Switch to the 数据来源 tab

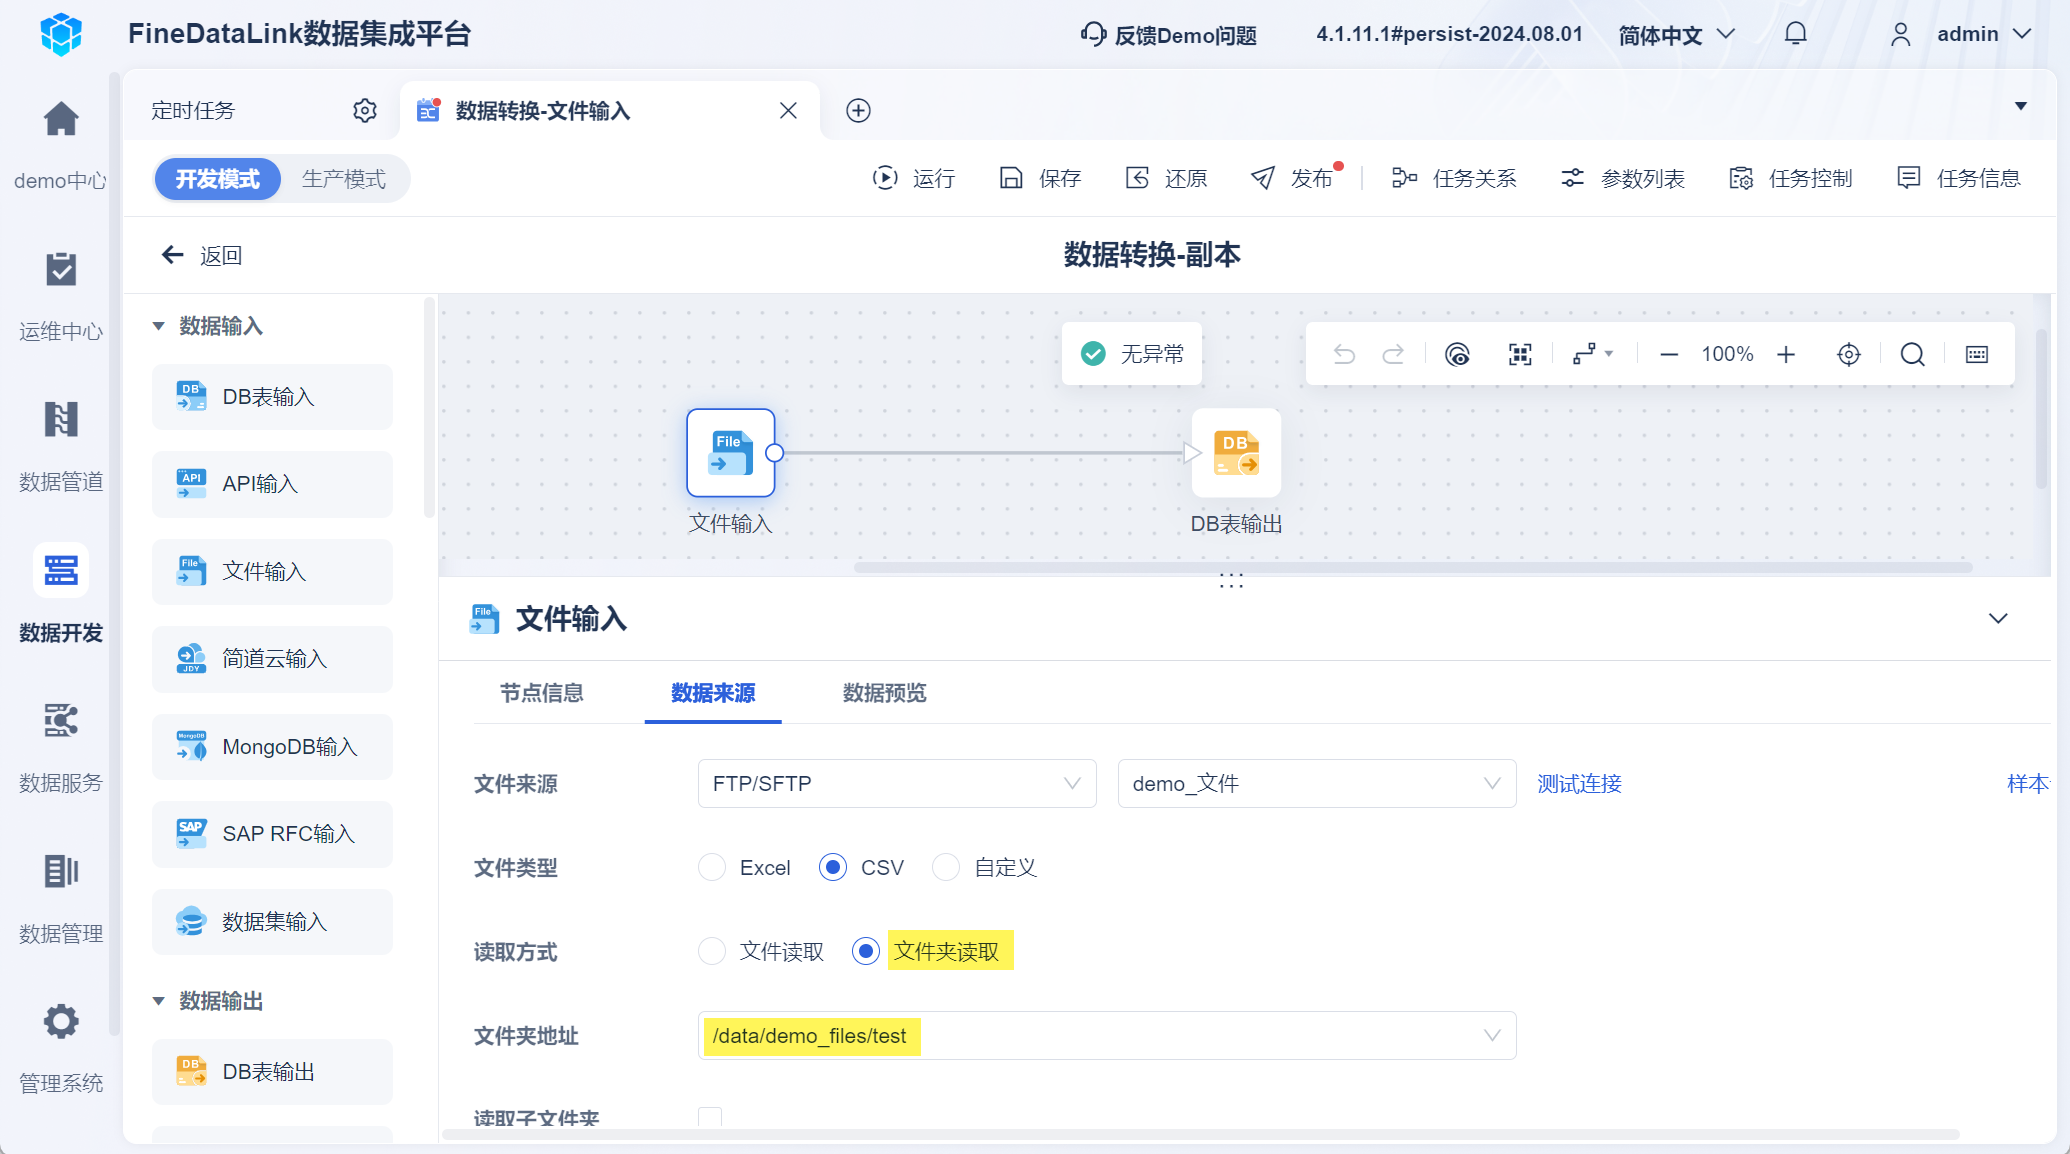pyautogui.click(x=713, y=693)
